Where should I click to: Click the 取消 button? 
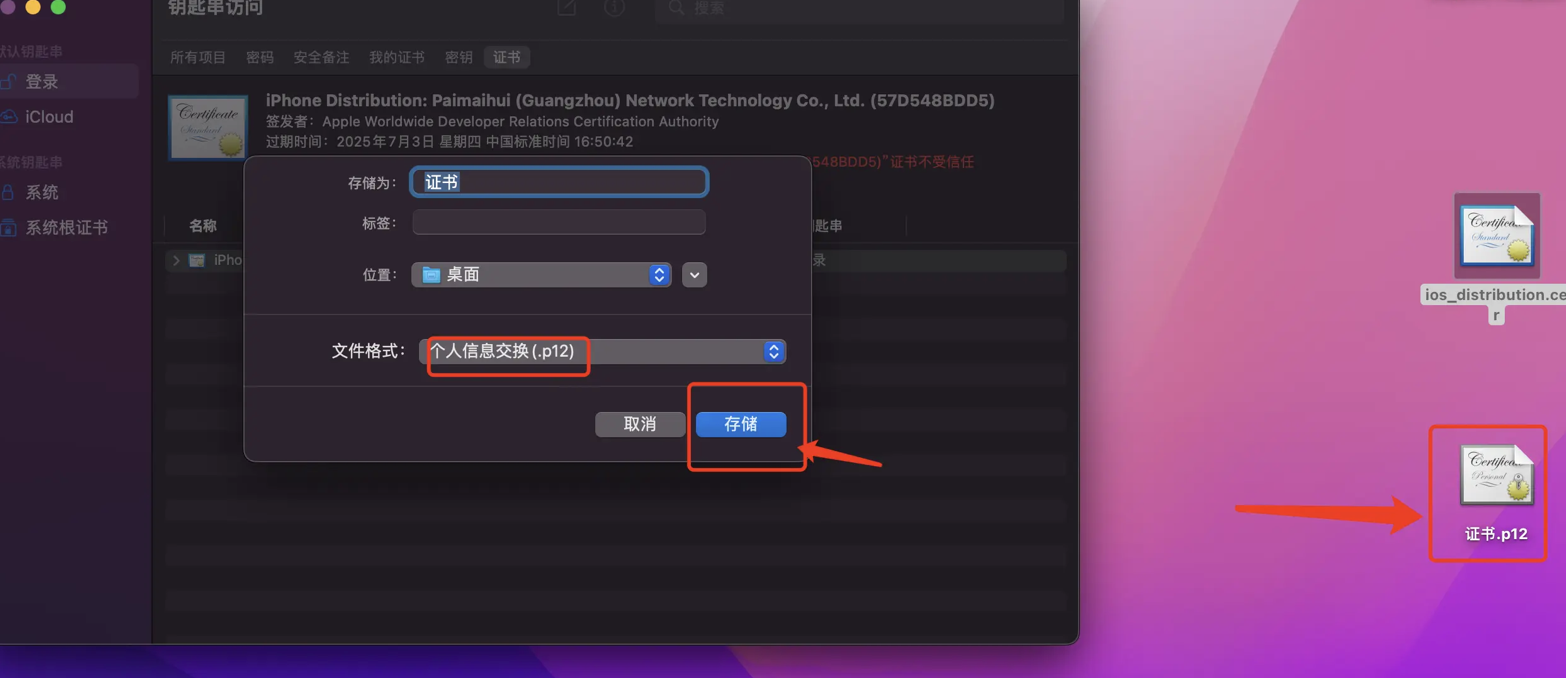click(x=640, y=424)
